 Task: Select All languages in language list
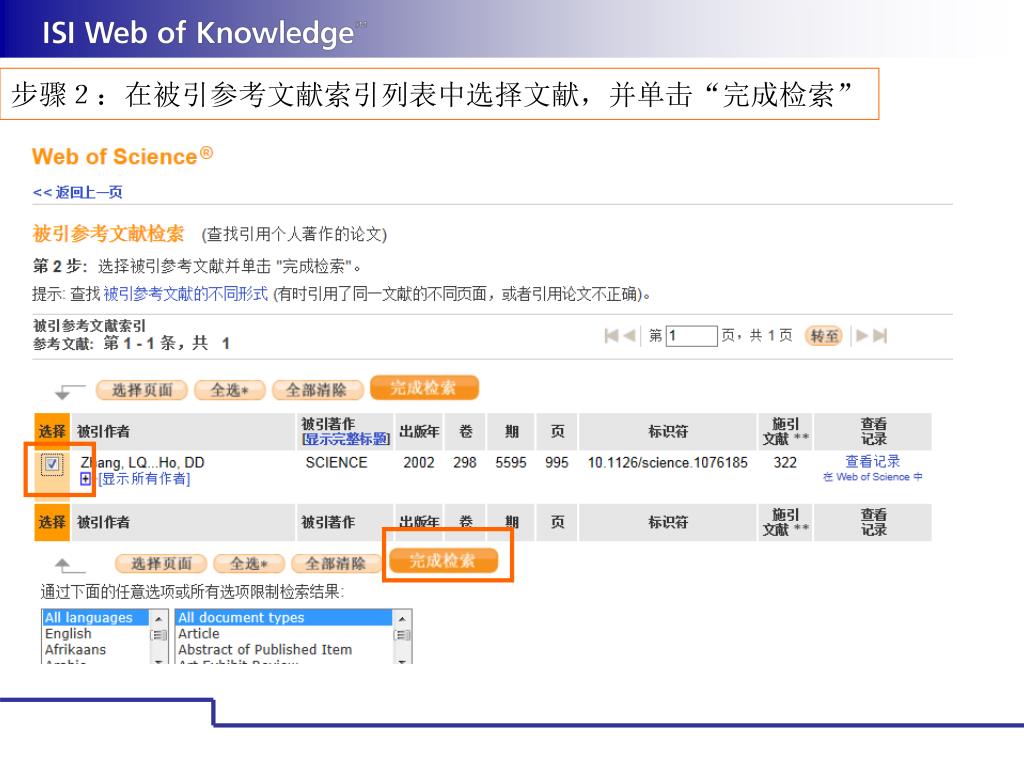point(95,617)
